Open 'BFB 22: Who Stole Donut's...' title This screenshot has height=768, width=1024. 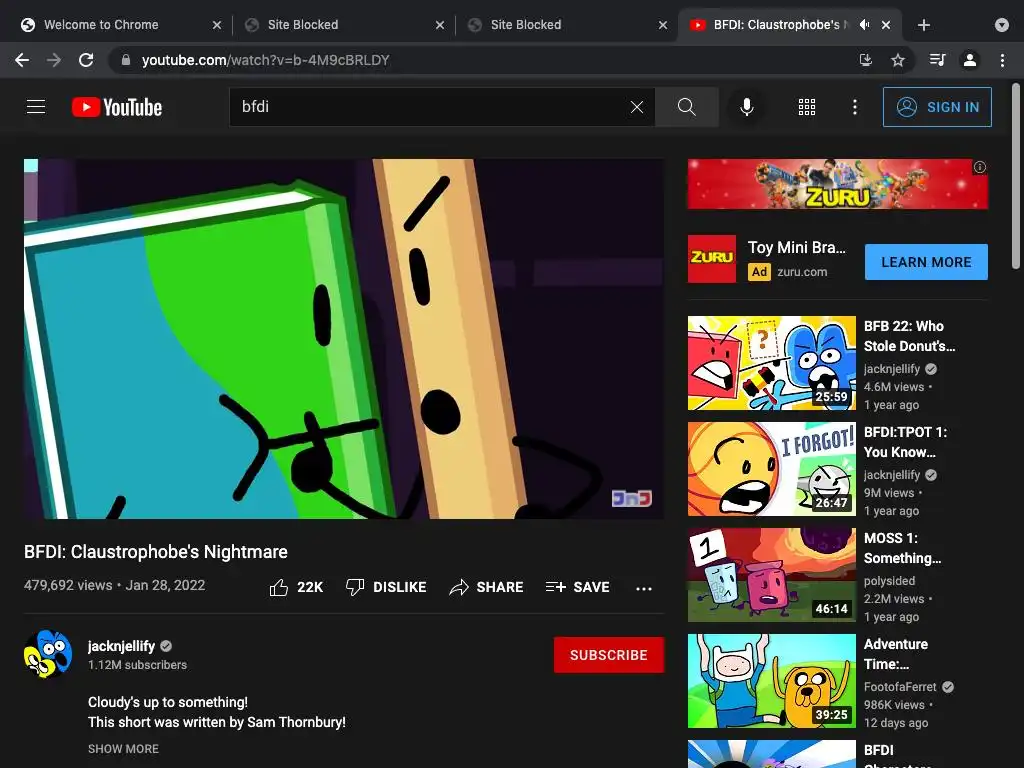click(909, 336)
